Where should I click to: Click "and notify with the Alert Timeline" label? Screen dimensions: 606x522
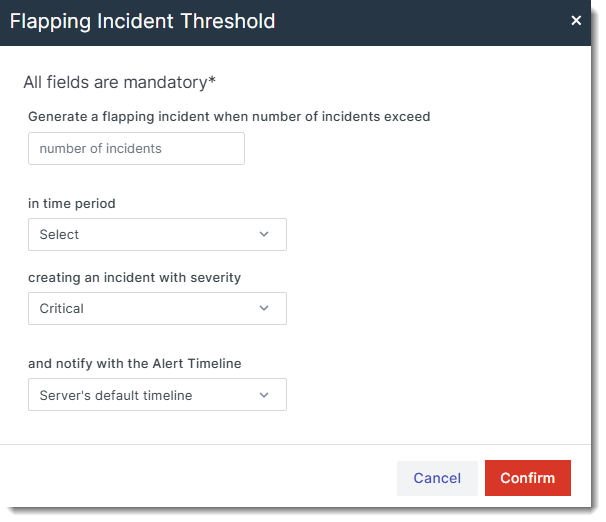click(134, 363)
